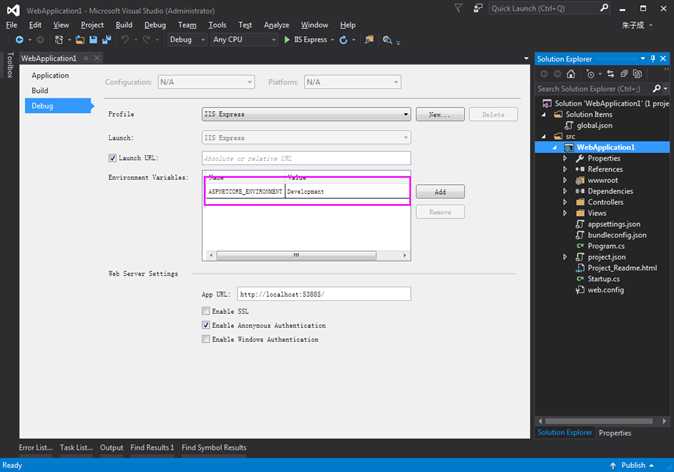Click the feedback icon in title bar
Screen dimensions: 674x472
tap(478, 9)
